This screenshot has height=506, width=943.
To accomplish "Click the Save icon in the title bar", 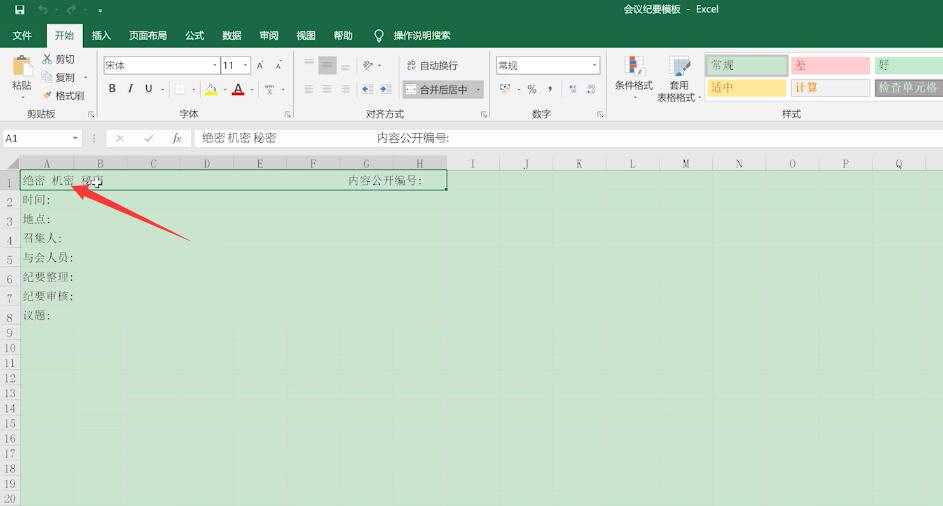I will pyautogui.click(x=20, y=10).
